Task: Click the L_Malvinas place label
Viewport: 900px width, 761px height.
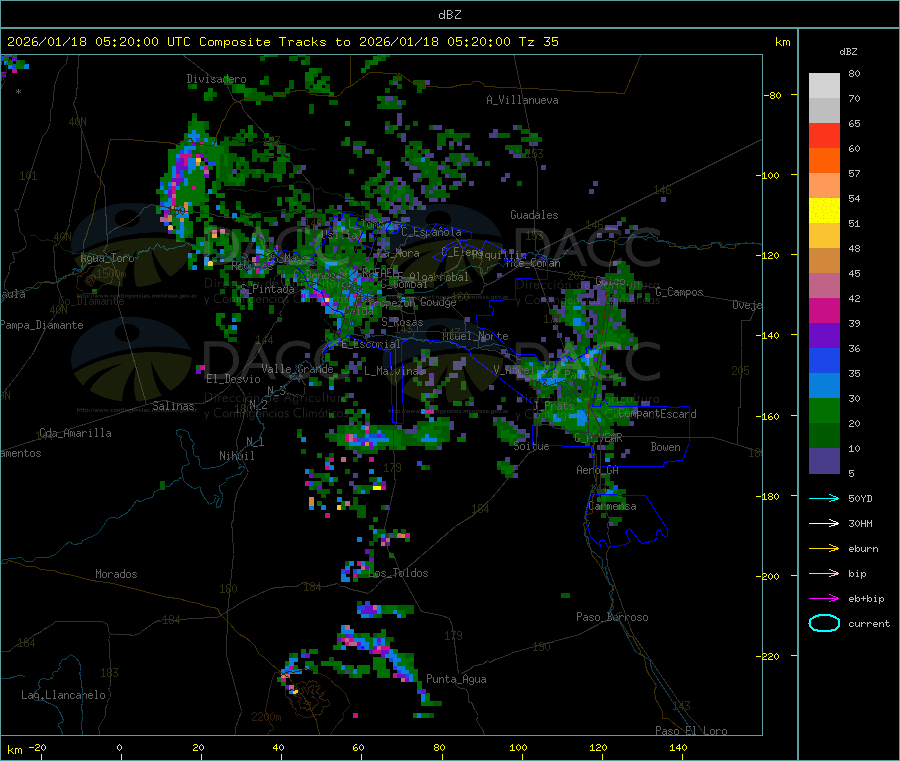Action: click(394, 371)
